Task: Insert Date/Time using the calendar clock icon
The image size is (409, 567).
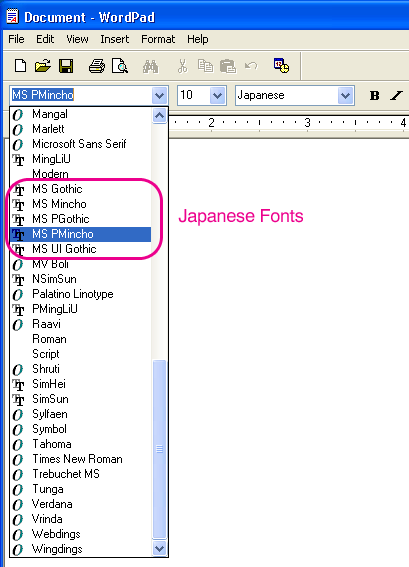Action: 281,65
